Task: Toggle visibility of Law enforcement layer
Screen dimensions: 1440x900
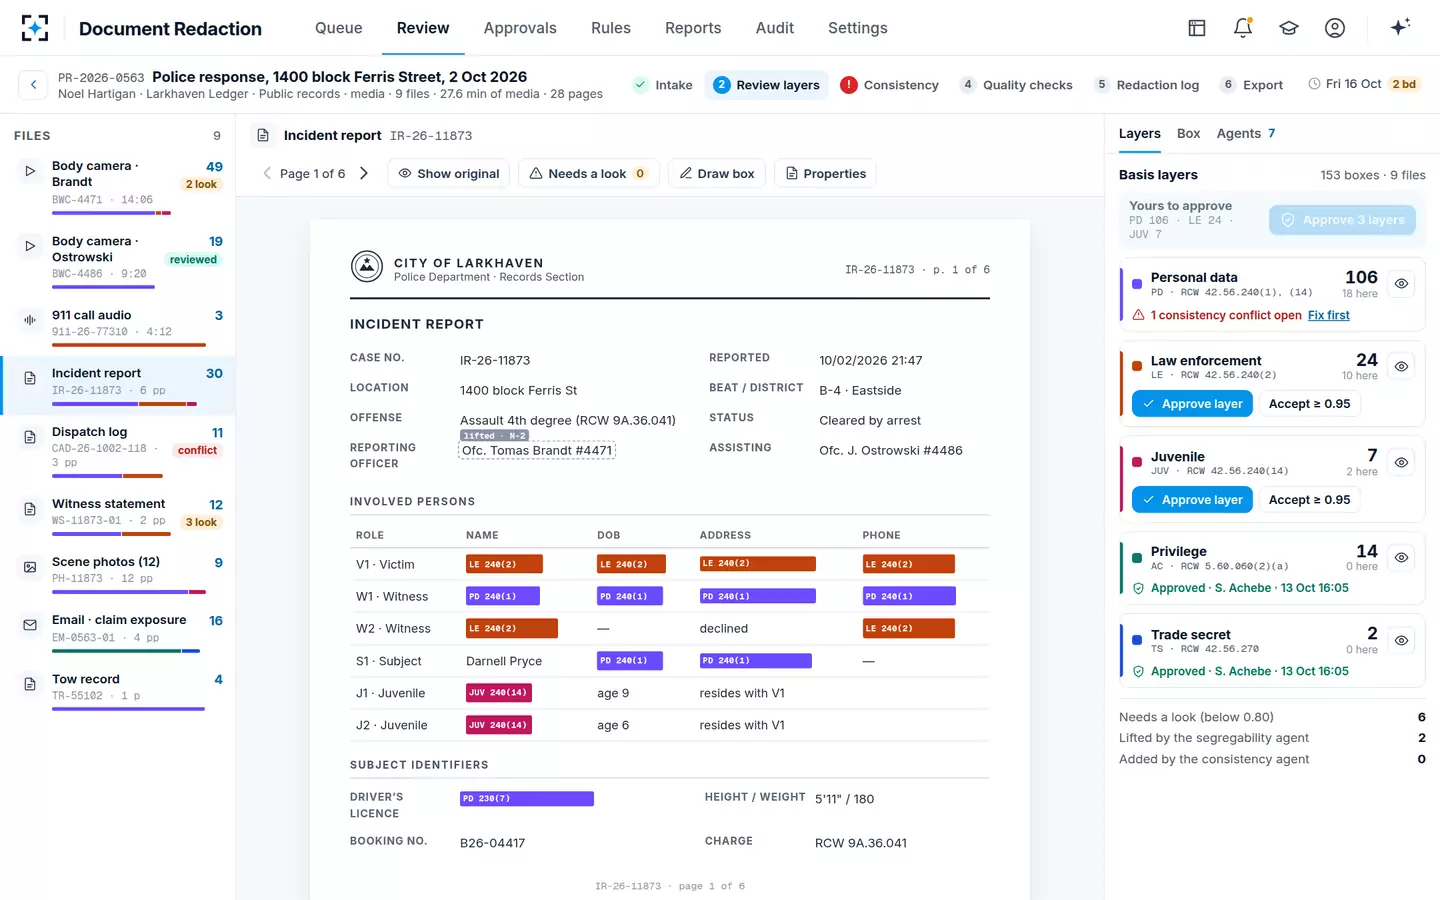Action: pyautogui.click(x=1401, y=367)
